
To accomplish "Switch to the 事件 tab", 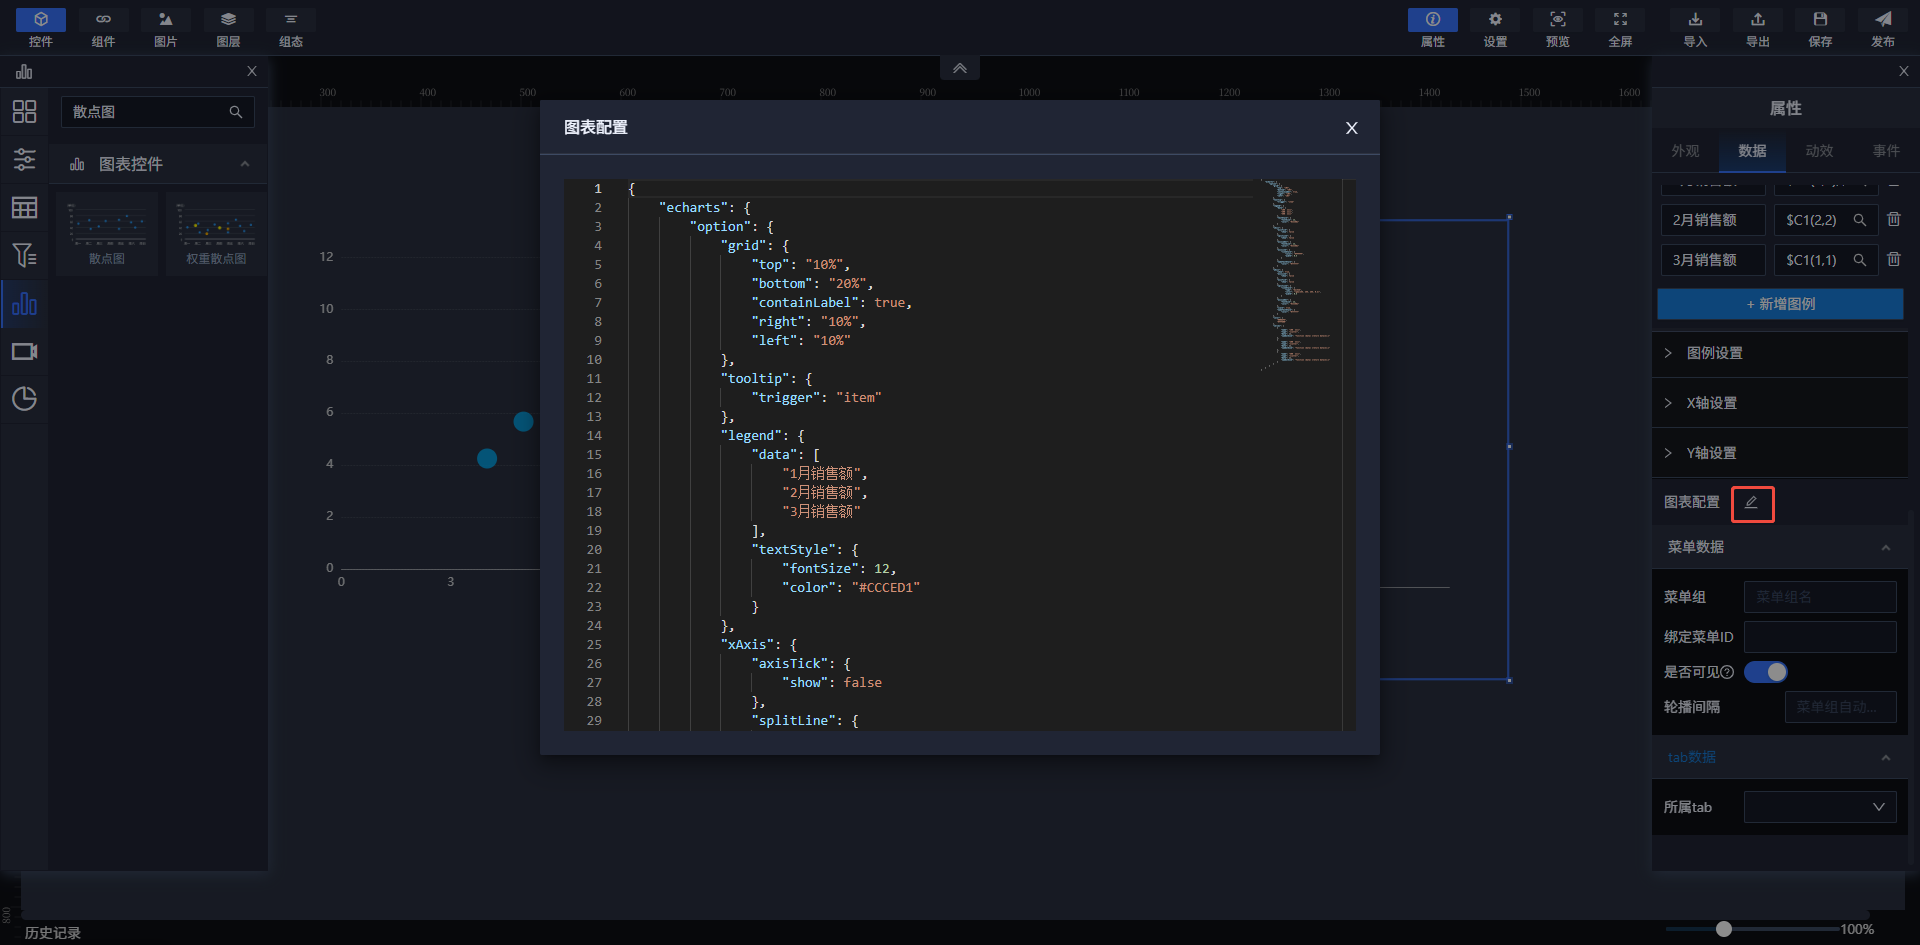I will pos(1886,151).
